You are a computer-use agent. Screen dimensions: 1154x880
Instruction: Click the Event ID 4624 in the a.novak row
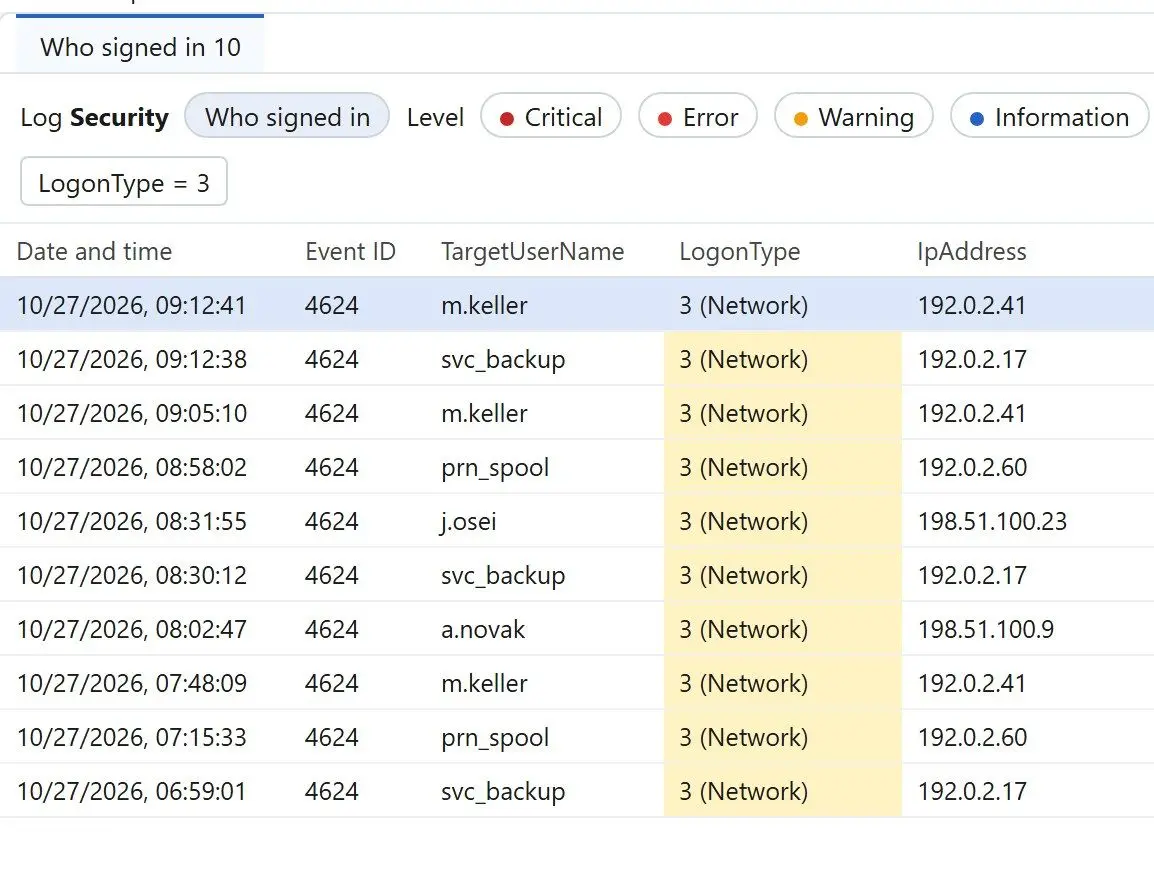tap(332, 629)
